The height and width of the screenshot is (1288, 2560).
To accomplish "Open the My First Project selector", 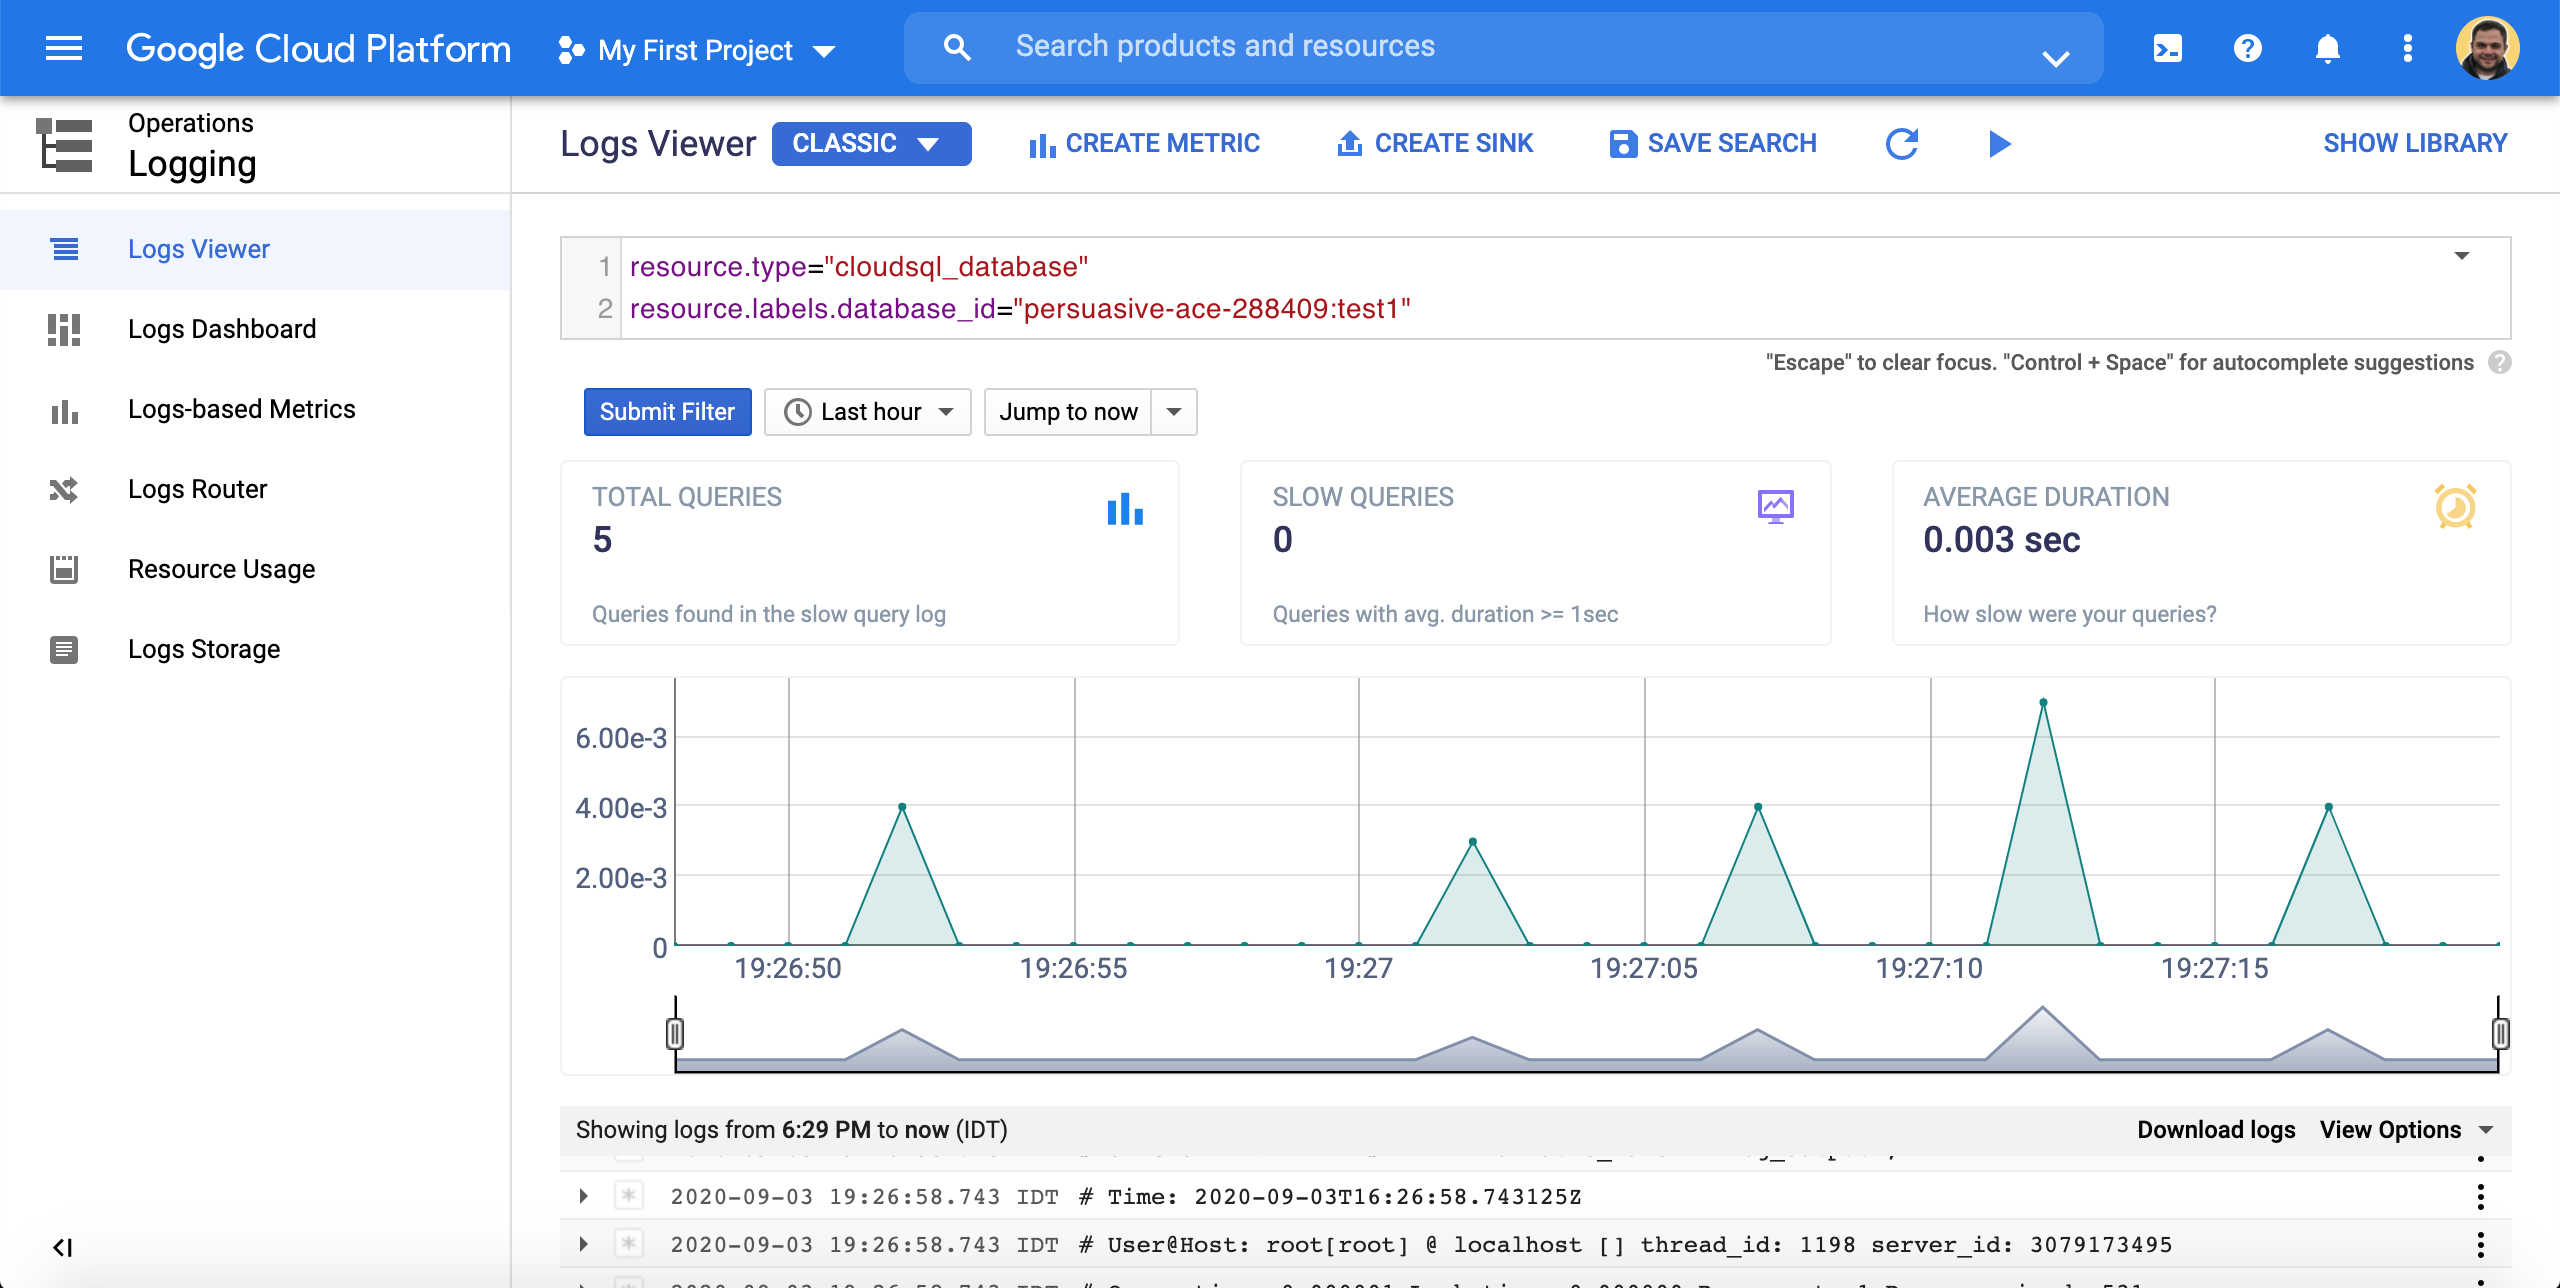I will tap(697, 49).
